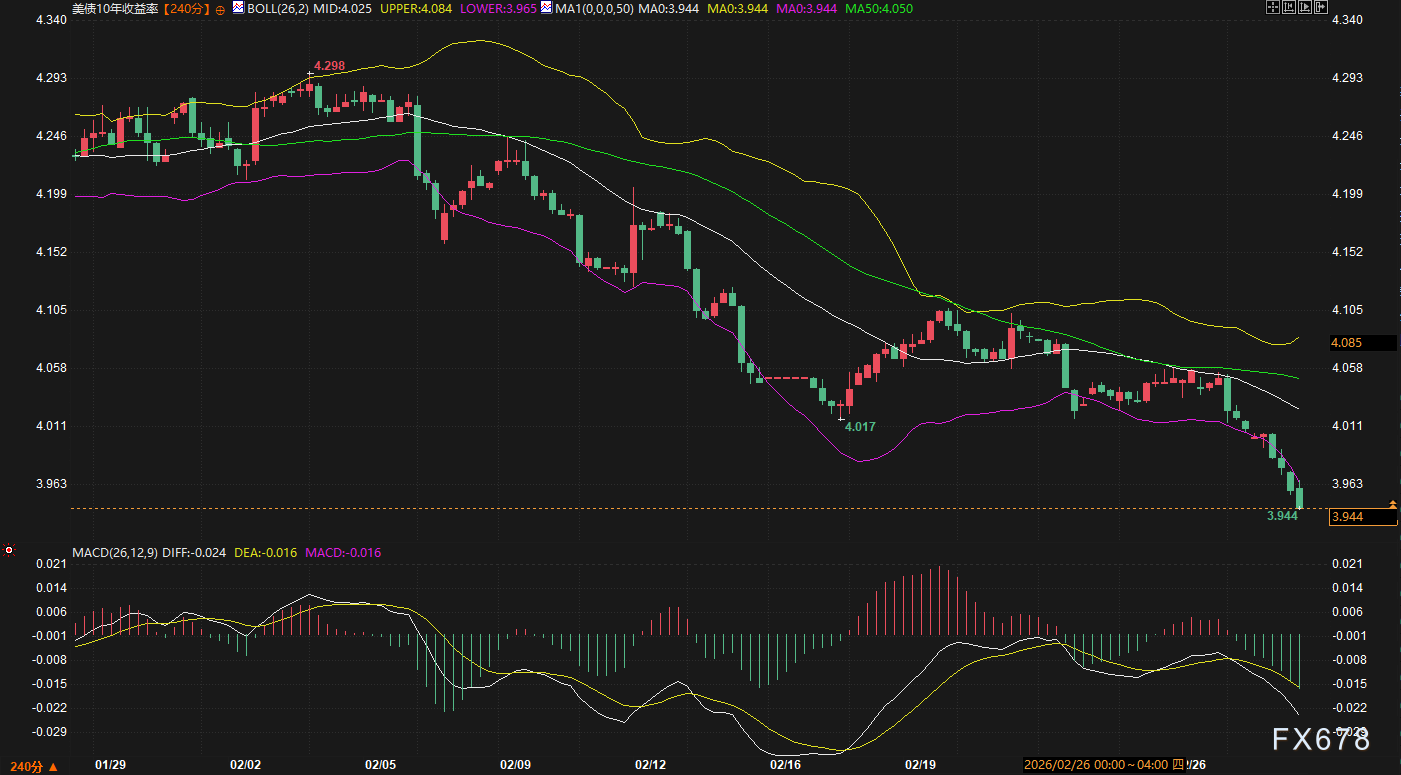Click the crosshair cursor icon at top right
Viewport: 1401px width, 775px height.
tap(1273, 7)
